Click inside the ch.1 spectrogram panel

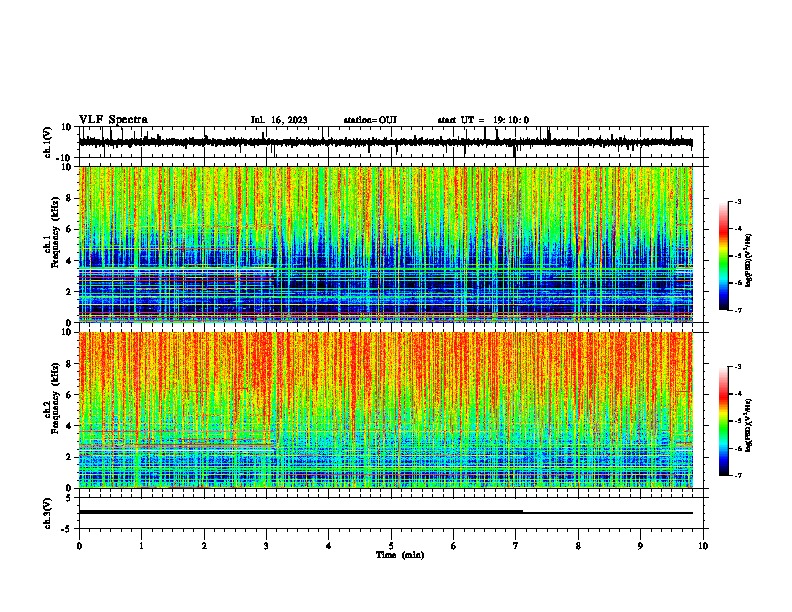(x=385, y=244)
